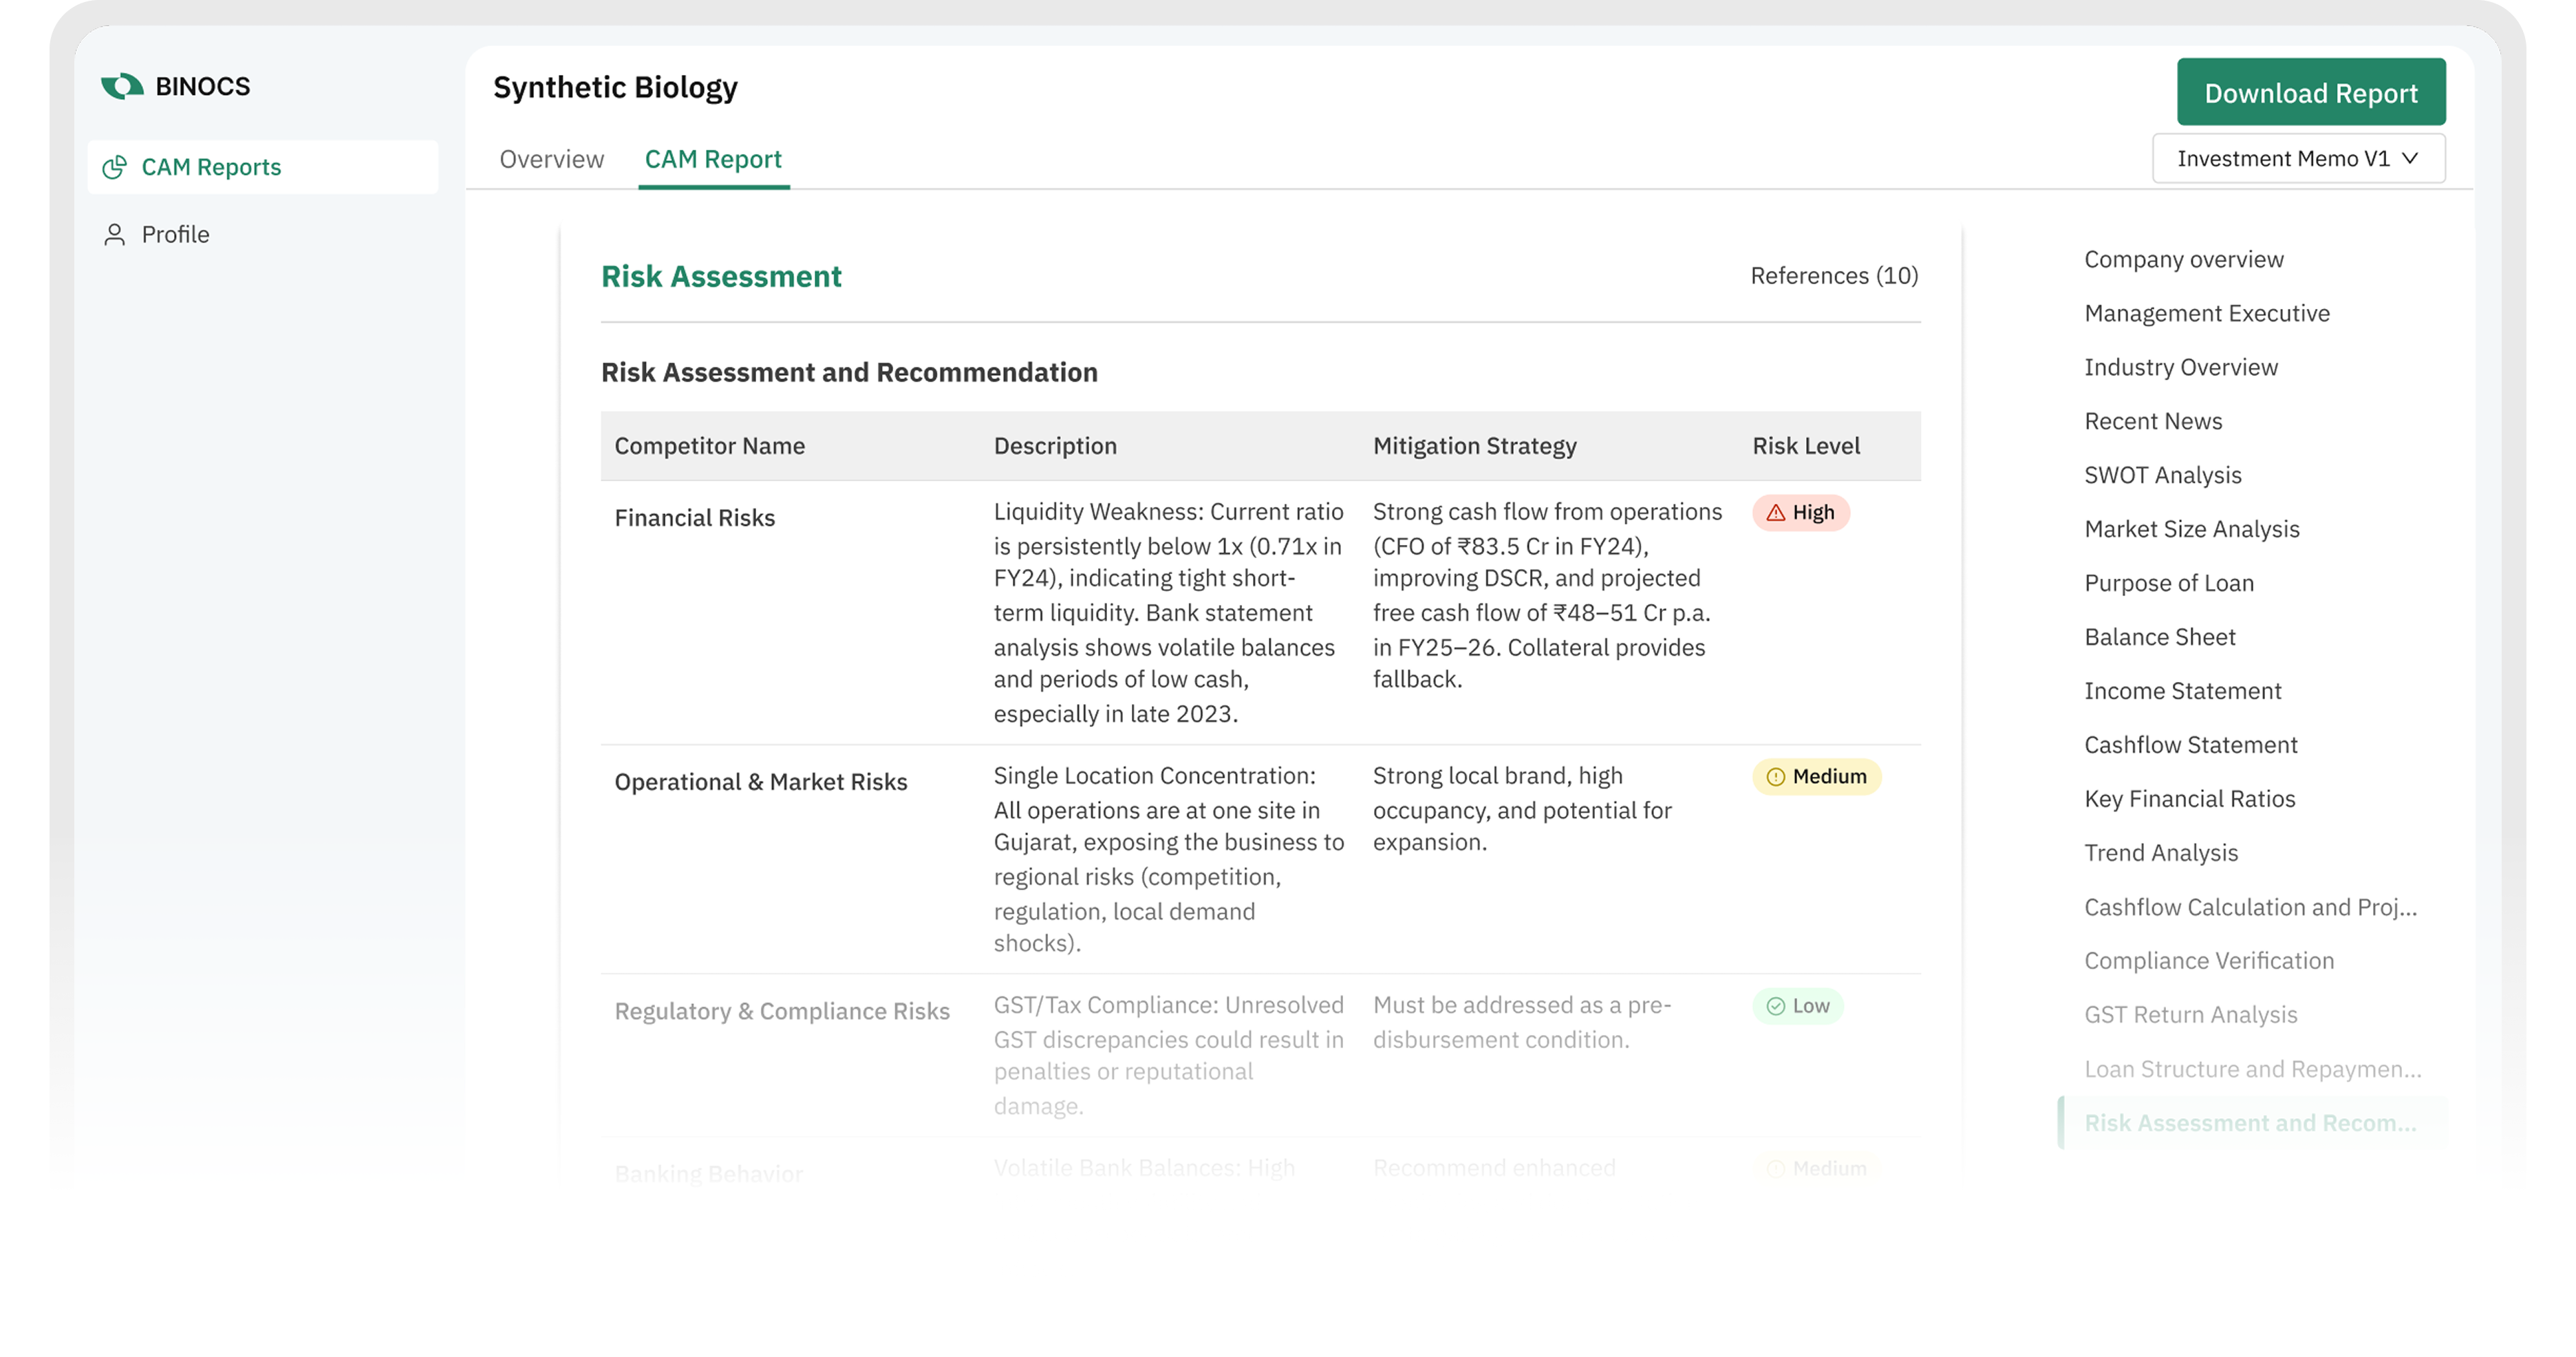This screenshot has width=2576, height=1357.
Task: Click the Medium risk alert icon in Operational row
Action: click(1775, 777)
